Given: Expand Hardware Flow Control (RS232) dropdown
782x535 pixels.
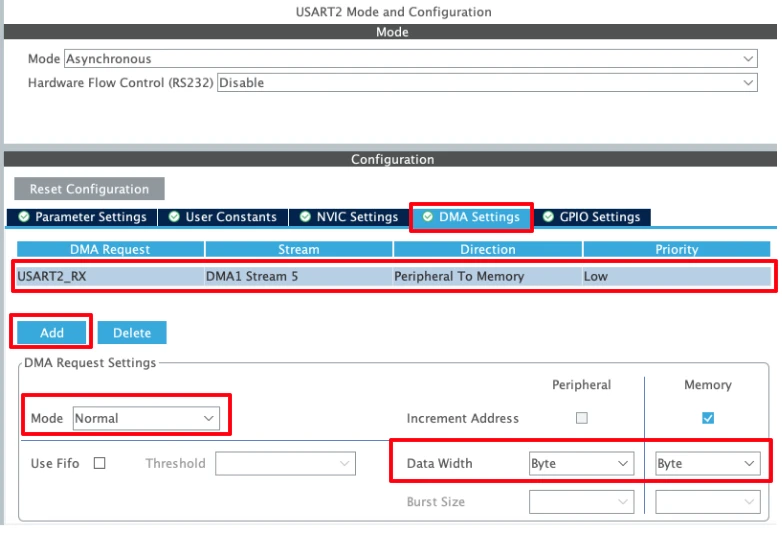Looking at the screenshot, I should tap(486, 83).
